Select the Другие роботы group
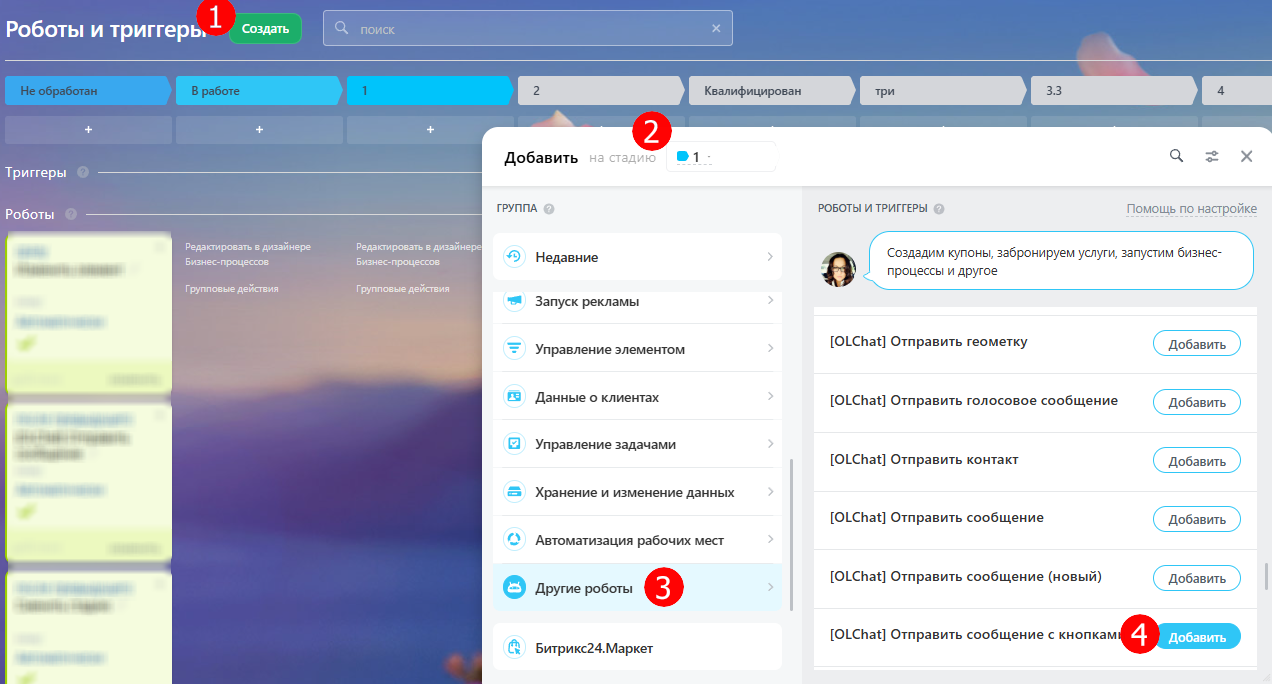The height and width of the screenshot is (684, 1272). pyautogui.click(x=637, y=588)
